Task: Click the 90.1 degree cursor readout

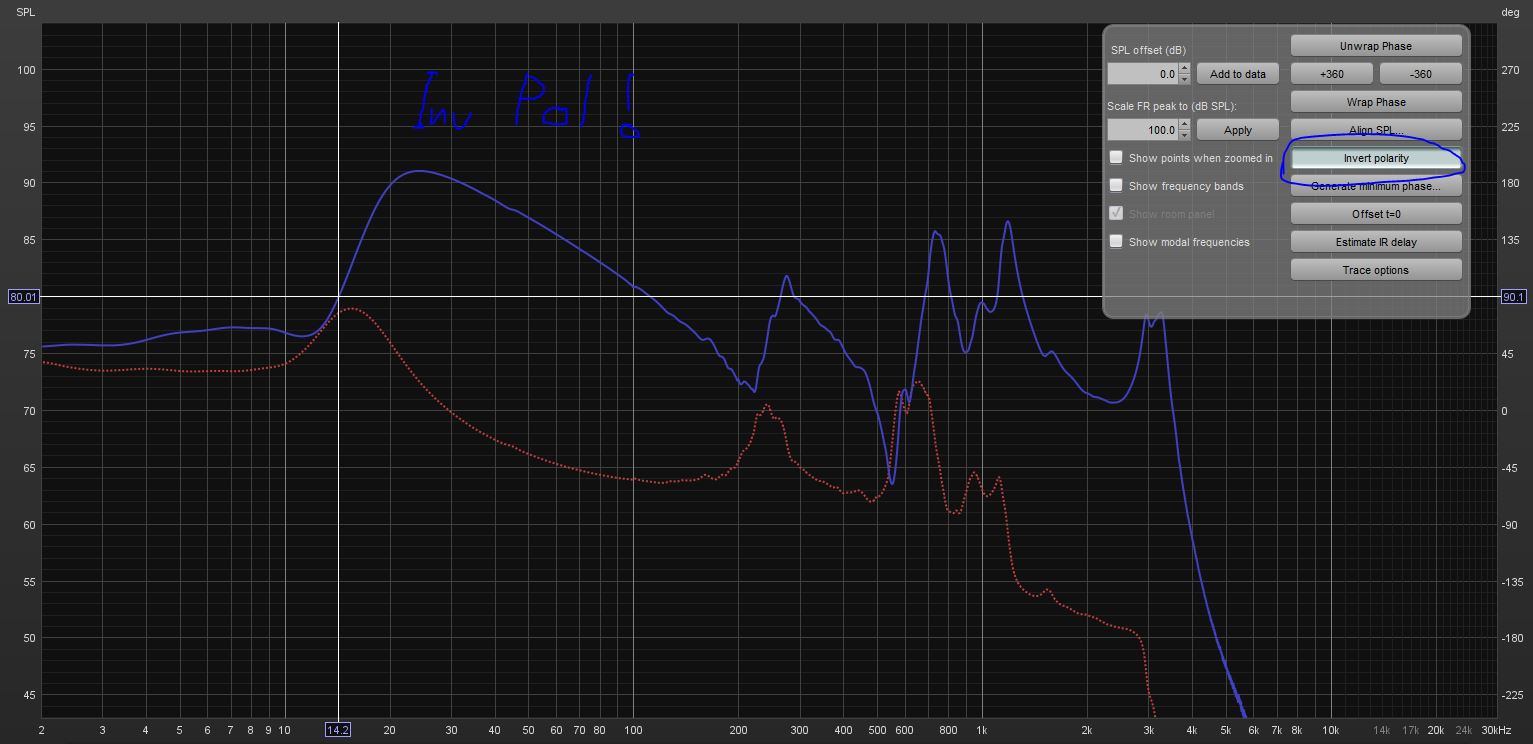Action: (1513, 297)
